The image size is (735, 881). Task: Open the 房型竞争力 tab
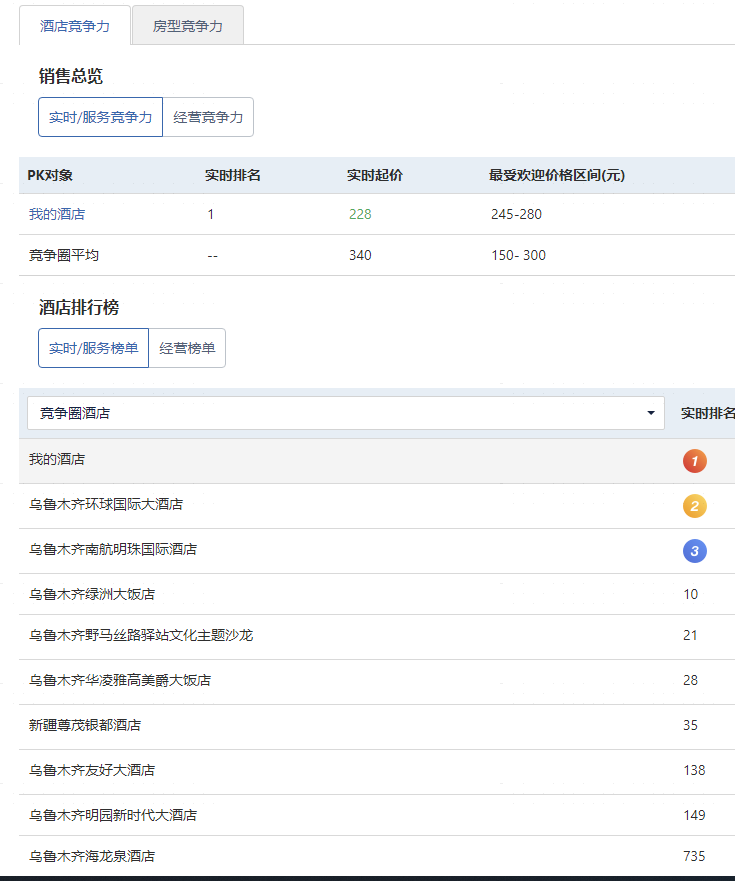pos(188,26)
